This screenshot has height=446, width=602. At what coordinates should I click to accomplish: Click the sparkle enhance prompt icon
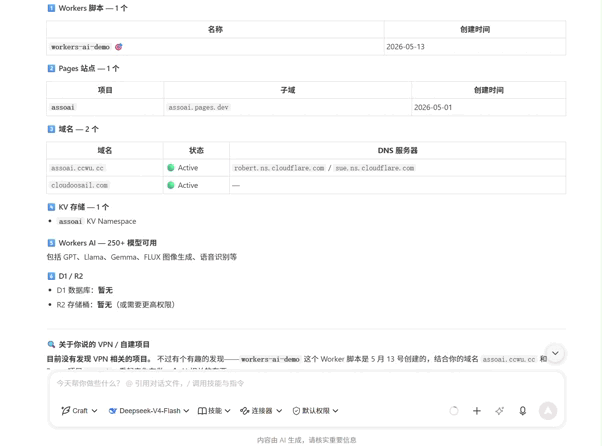pyautogui.click(x=499, y=411)
